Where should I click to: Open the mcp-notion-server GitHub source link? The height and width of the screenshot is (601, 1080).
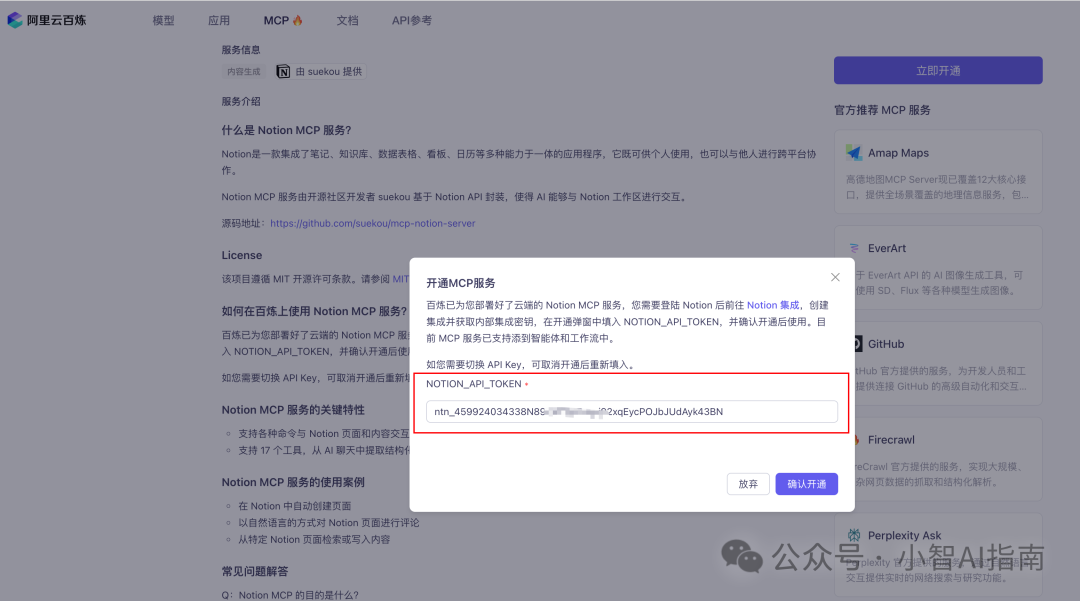[372, 223]
